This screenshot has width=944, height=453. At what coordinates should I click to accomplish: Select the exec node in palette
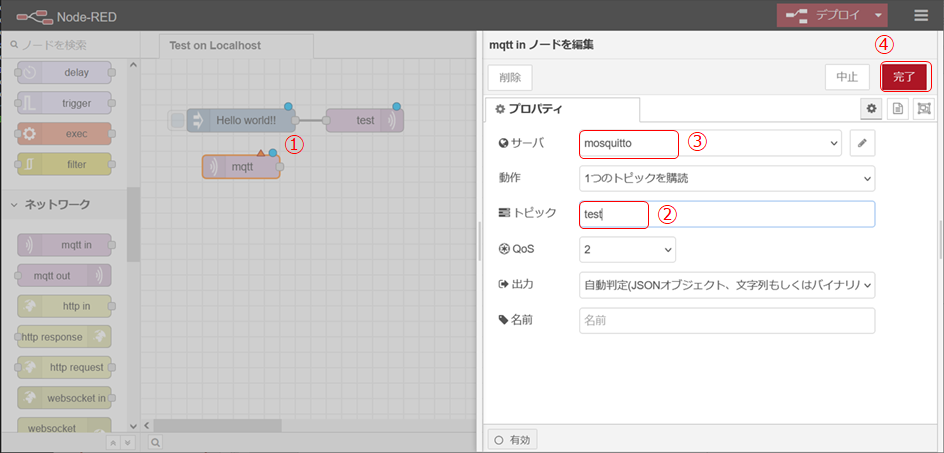tap(65, 133)
